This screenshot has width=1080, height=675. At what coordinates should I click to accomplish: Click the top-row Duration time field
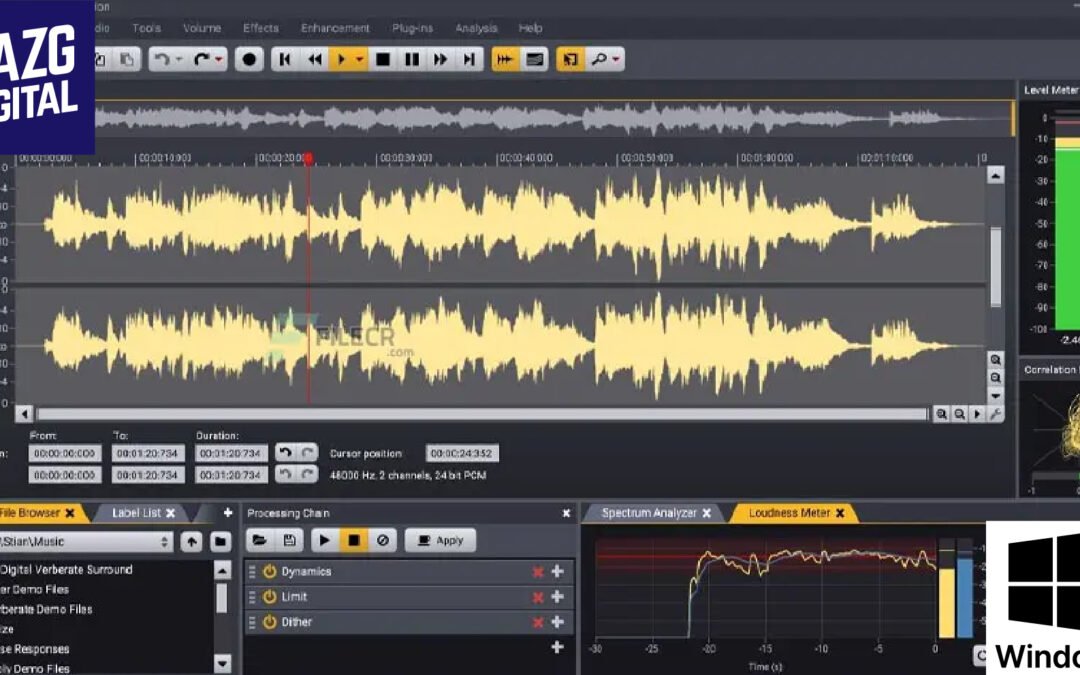231,453
